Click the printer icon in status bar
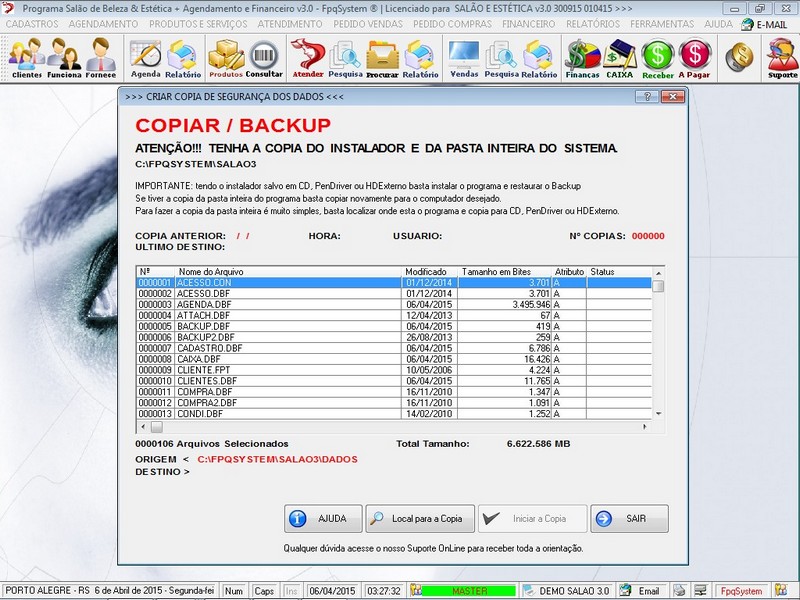This screenshot has height=600, width=800. (x=679, y=590)
